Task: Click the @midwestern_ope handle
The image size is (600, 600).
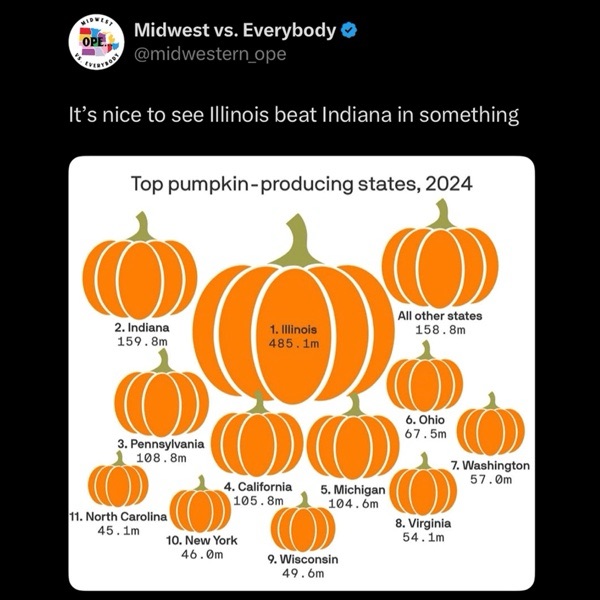Action: (x=210, y=54)
